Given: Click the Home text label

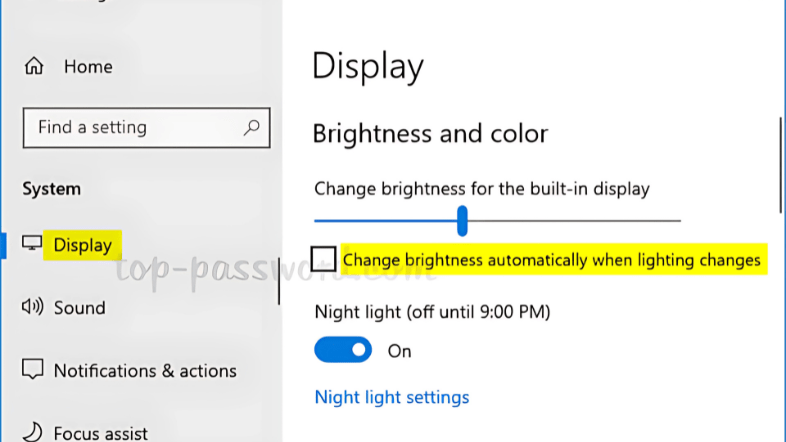Looking at the screenshot, I should pyautogui.click(x=88, y=67).
